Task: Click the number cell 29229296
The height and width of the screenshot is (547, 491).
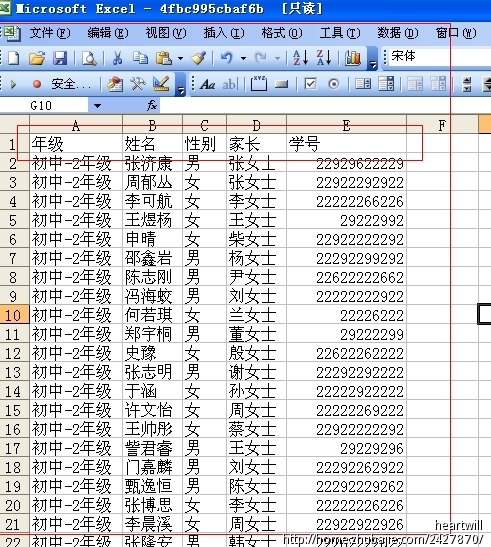Action: point(346,449)
